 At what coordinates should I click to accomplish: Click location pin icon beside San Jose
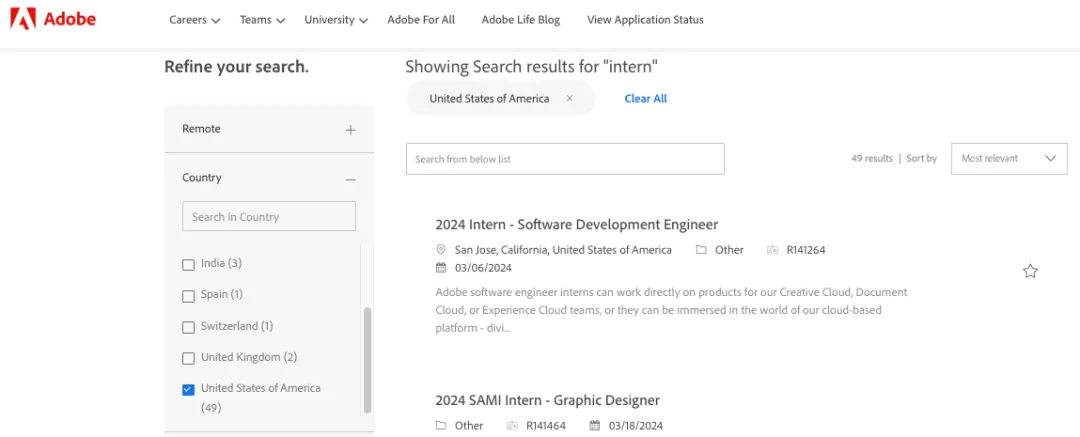point(441,250)
